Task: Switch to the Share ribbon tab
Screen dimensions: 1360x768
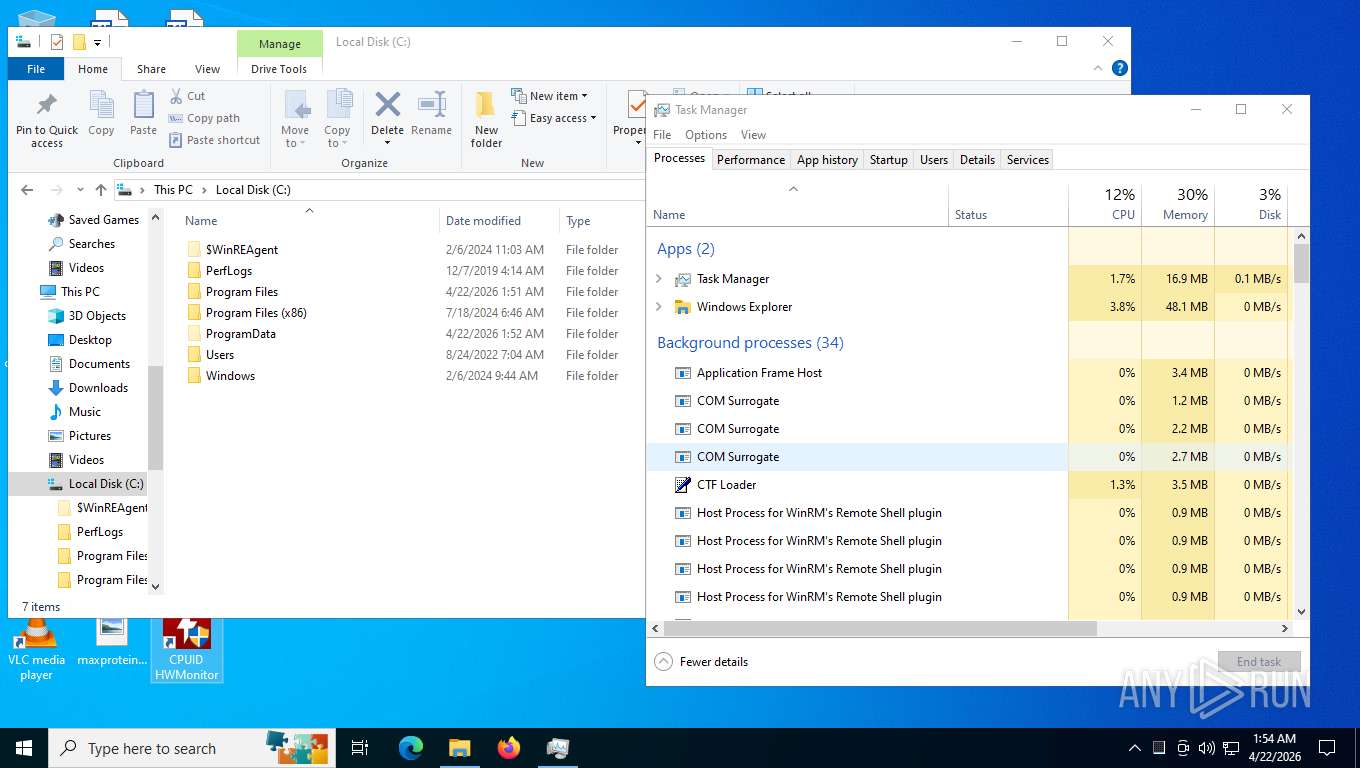Action: click(x=152, y=69)
